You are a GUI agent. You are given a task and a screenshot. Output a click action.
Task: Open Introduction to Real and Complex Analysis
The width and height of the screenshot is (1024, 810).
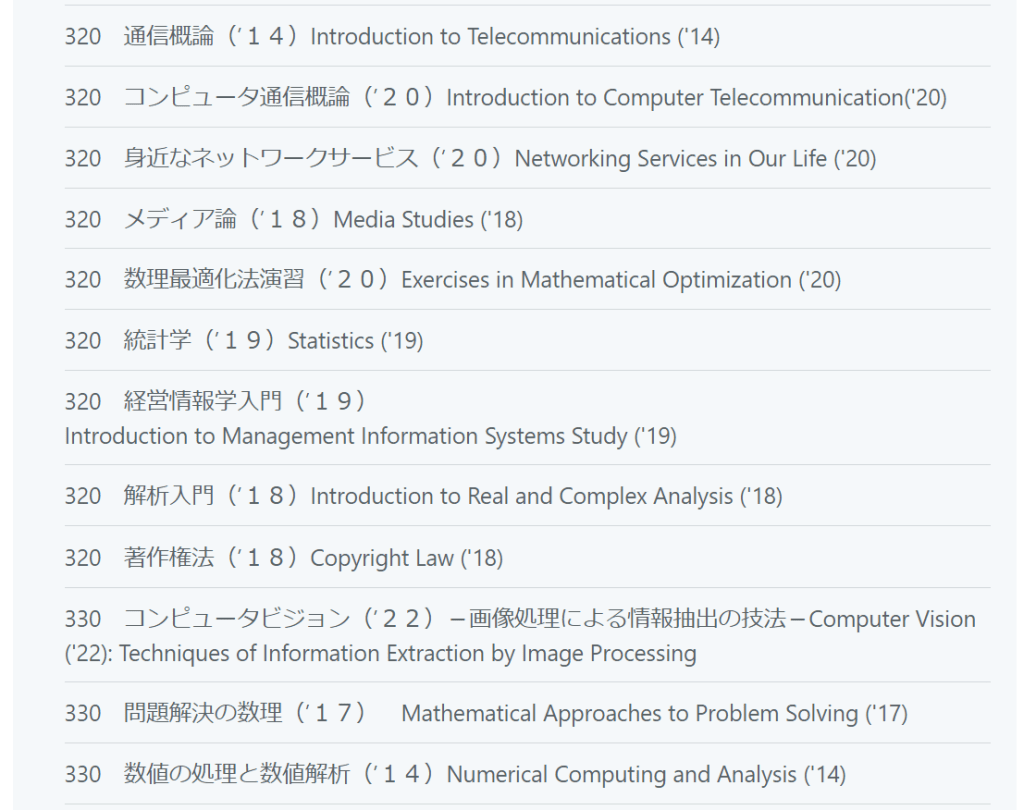pyautogui.click(x=546, y=497)
